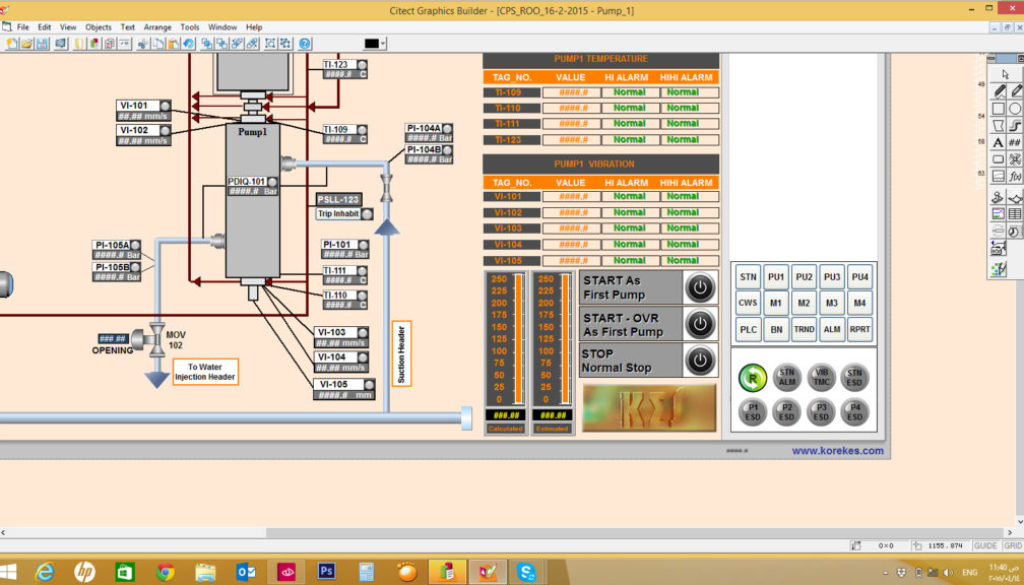
Task: Open Outlook from the taskbar
Action: pyautogui.click(x=246, y=572)
